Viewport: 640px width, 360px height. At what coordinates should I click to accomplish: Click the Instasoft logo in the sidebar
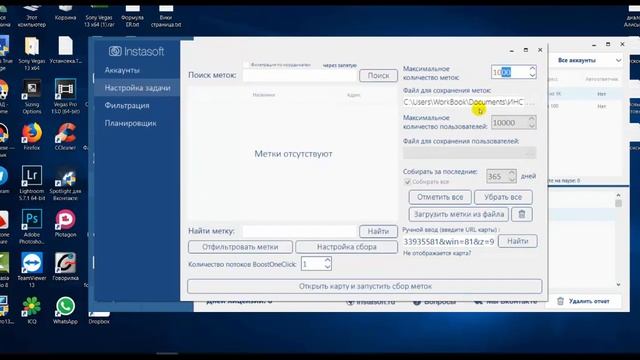136,51
